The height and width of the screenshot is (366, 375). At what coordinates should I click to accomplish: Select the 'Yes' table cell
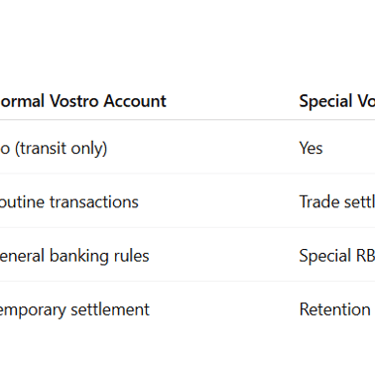(x=311, y=148)
